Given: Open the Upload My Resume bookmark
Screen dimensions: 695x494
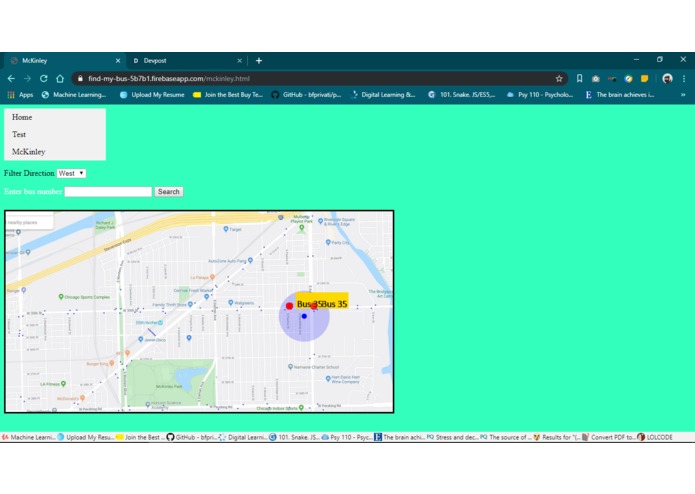Looking at the screenshot, I should (152, 95).
